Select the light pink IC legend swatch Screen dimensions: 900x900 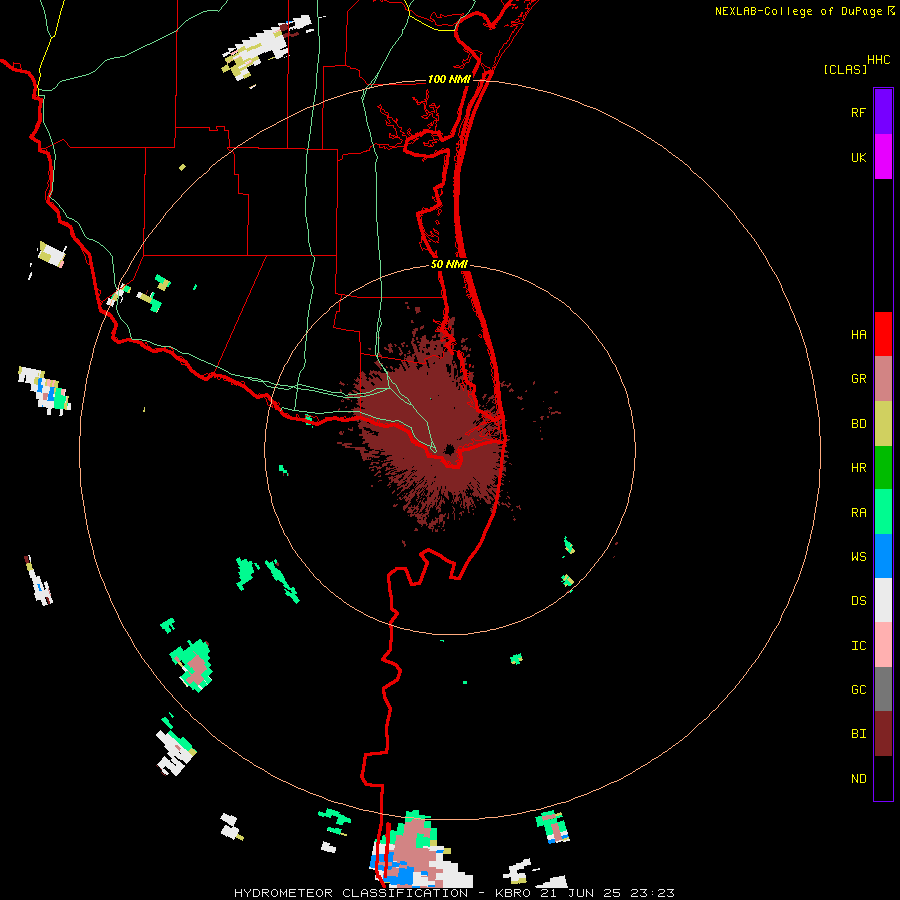pos(883,645)
